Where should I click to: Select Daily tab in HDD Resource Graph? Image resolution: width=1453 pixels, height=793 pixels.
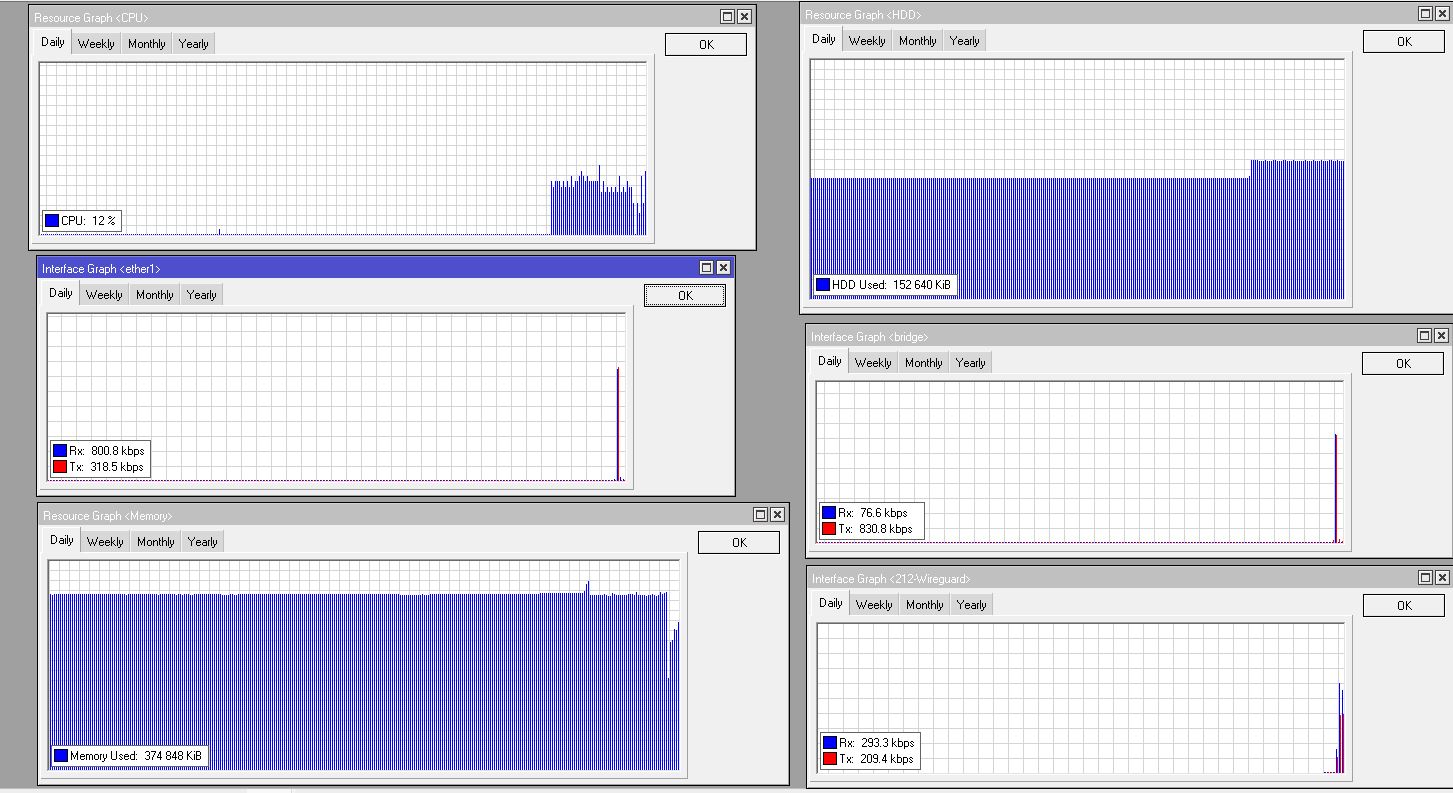[x=824, y=40]
